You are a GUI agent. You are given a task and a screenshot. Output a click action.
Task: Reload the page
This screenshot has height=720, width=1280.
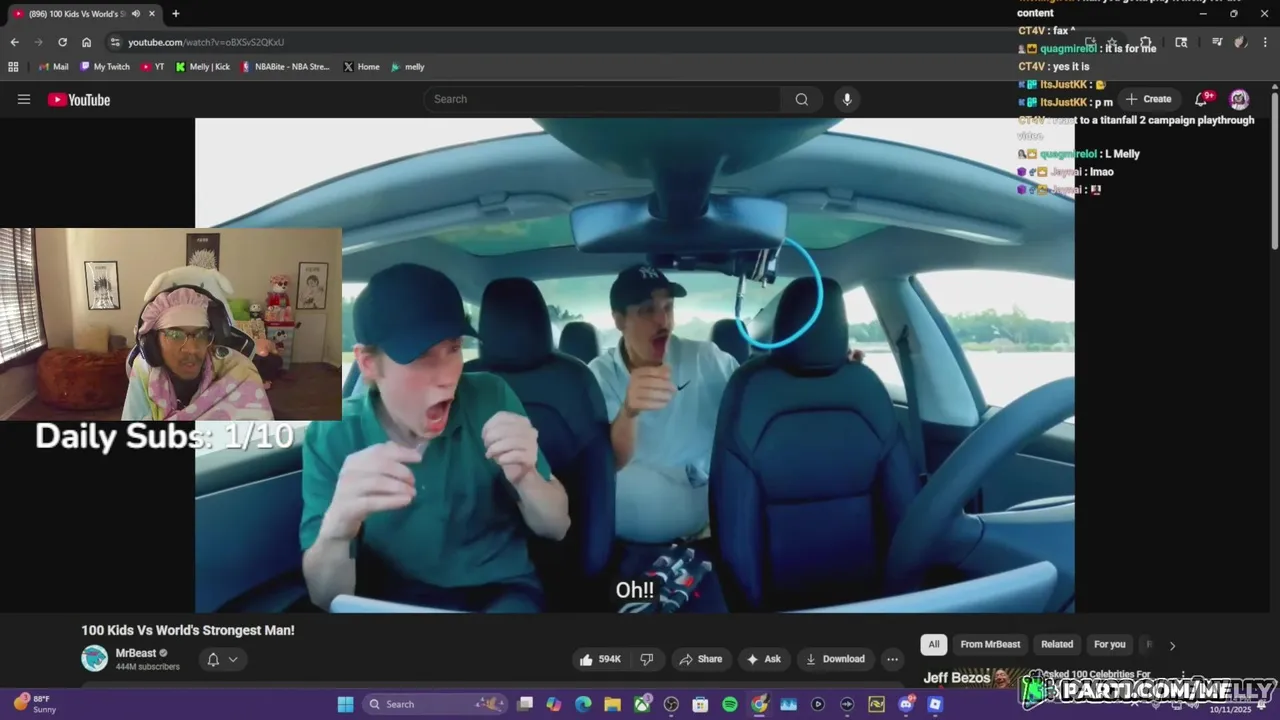point(62,42)
